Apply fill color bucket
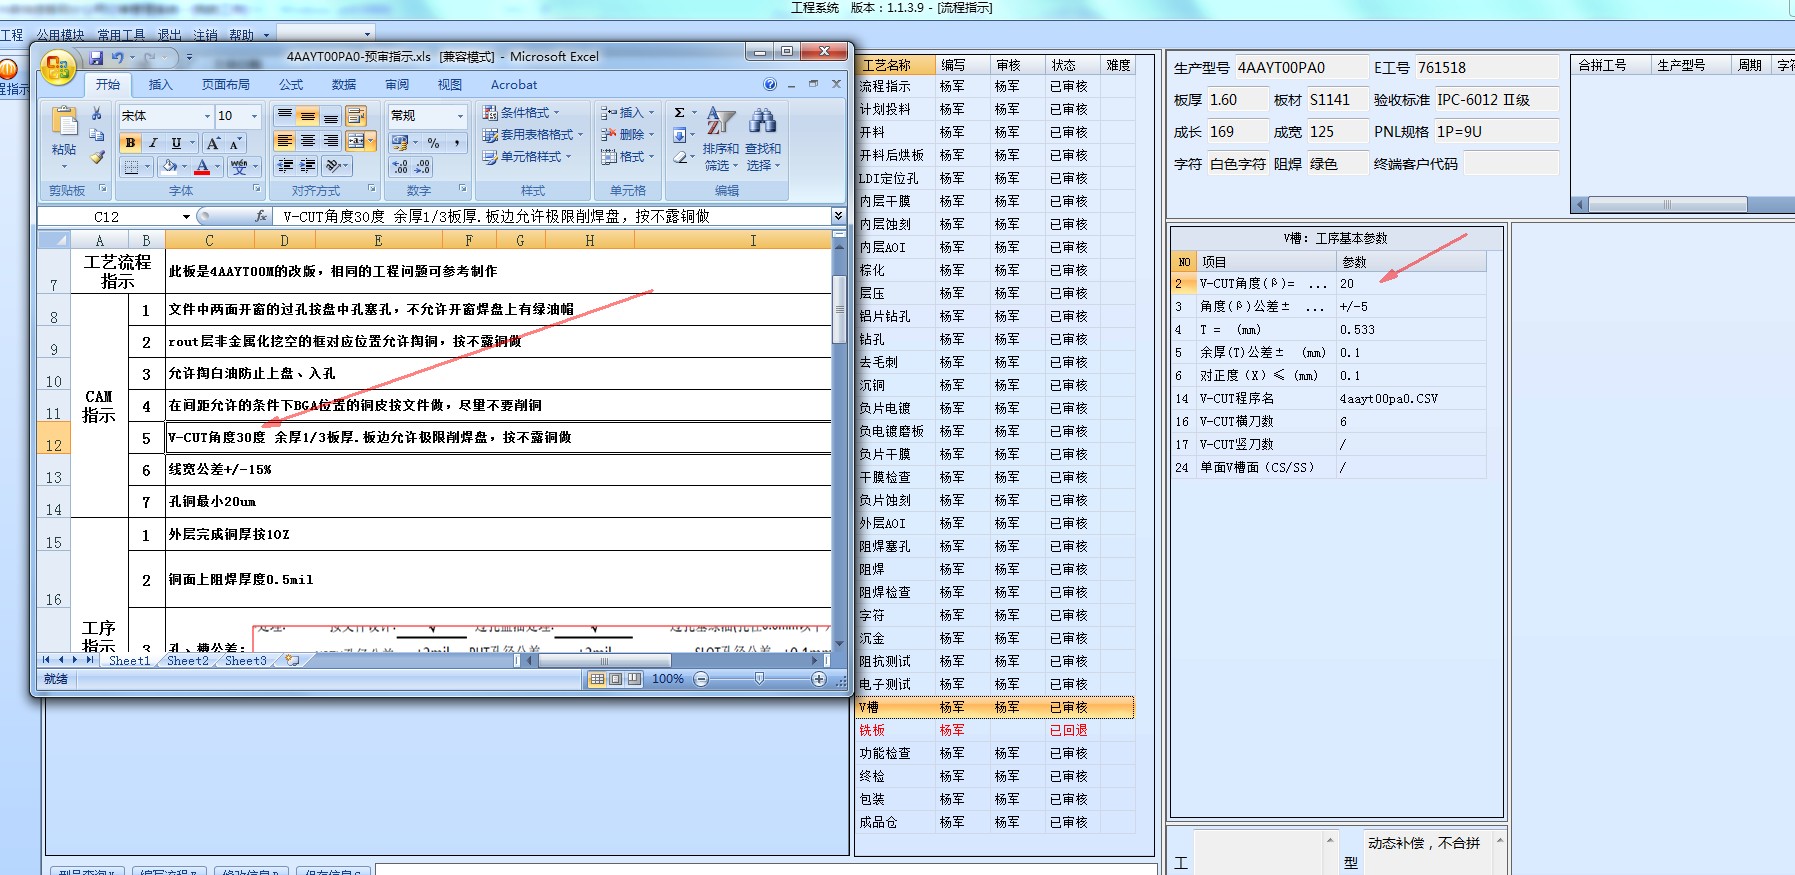Viewport: 1795px width, 875px height. (170, 166)
